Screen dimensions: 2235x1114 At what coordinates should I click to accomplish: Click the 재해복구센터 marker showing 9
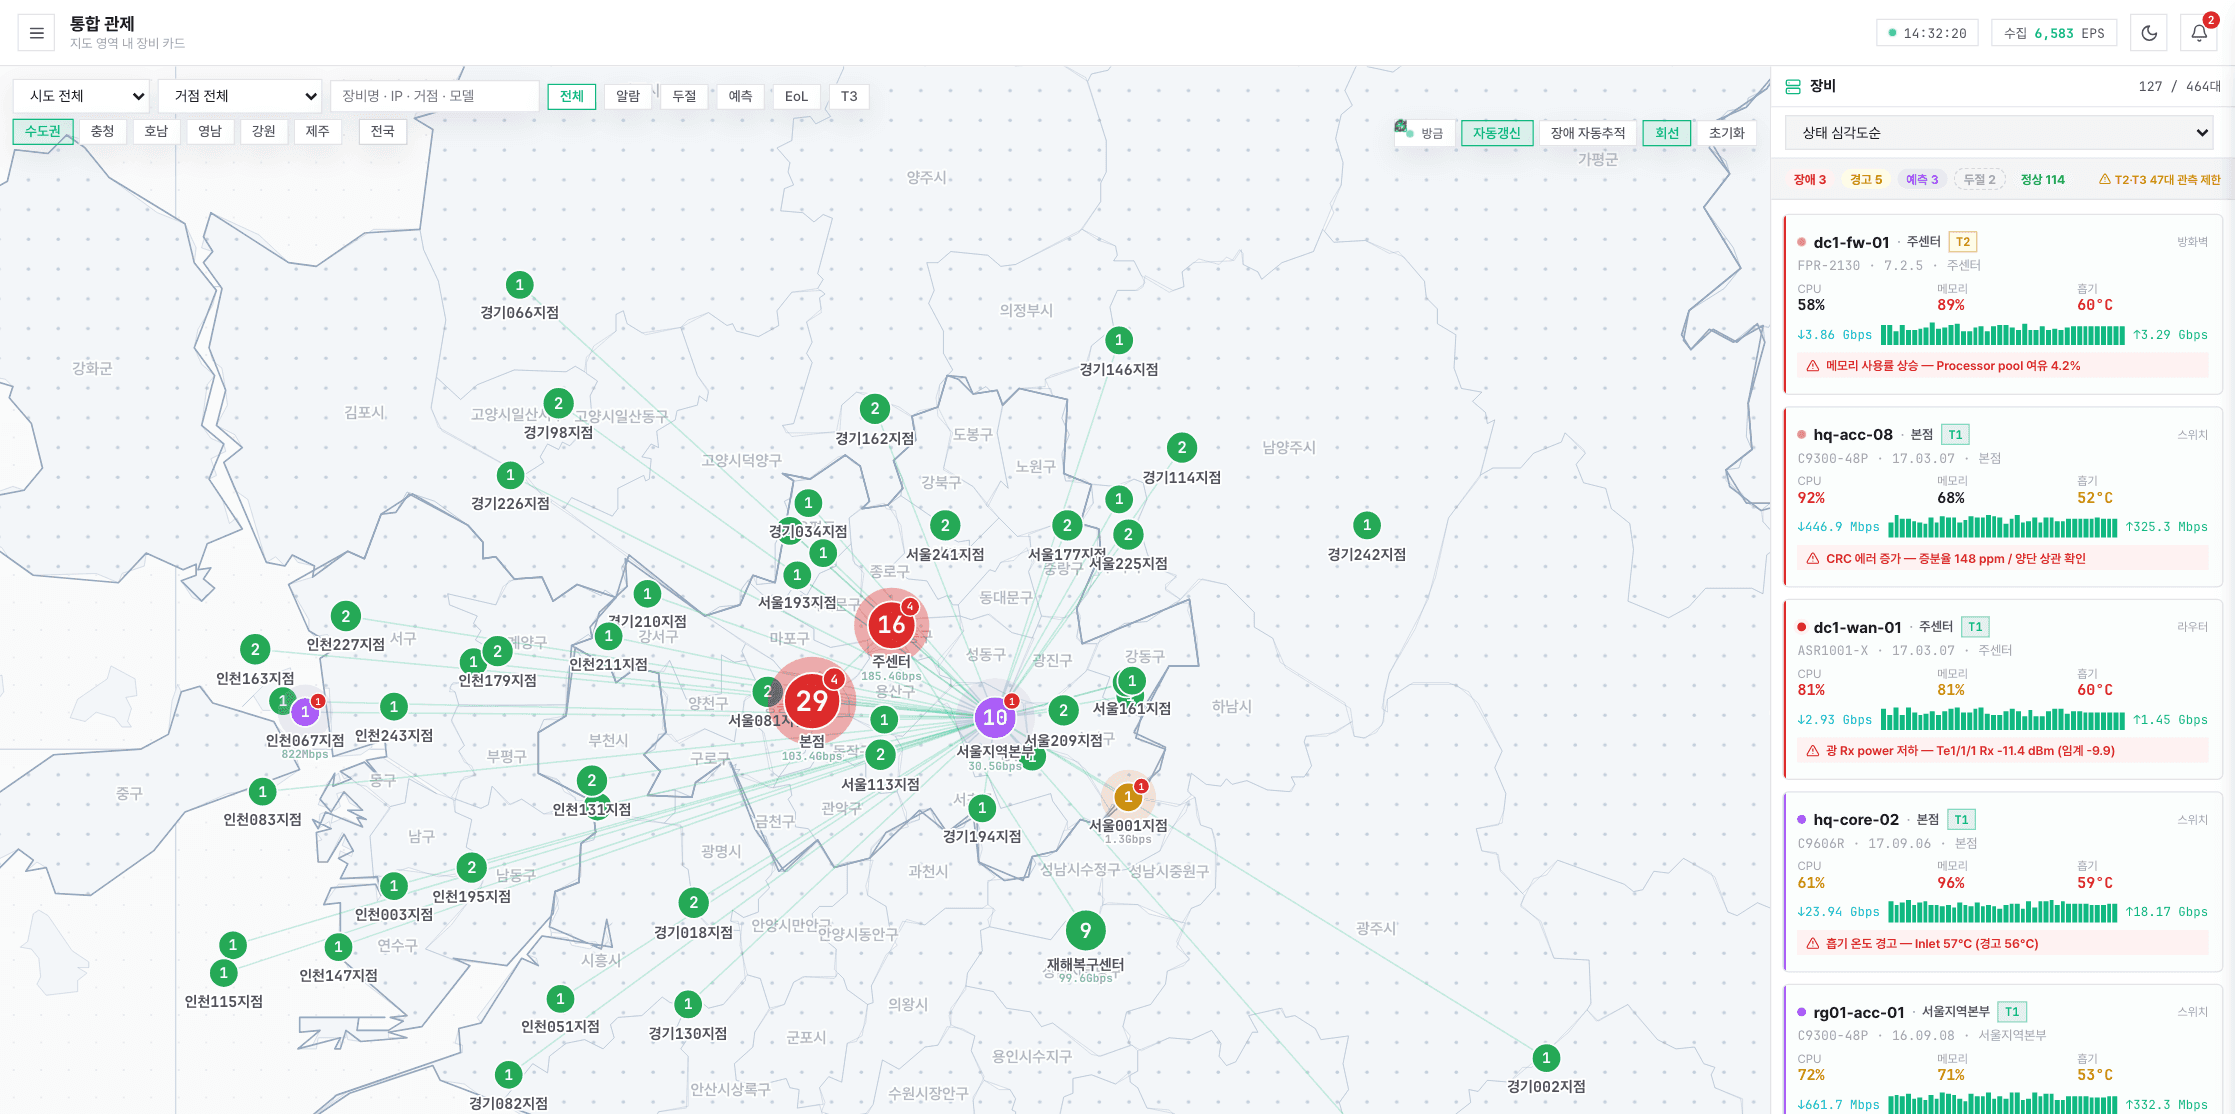pyautogui.click(x=1085, y=931)
